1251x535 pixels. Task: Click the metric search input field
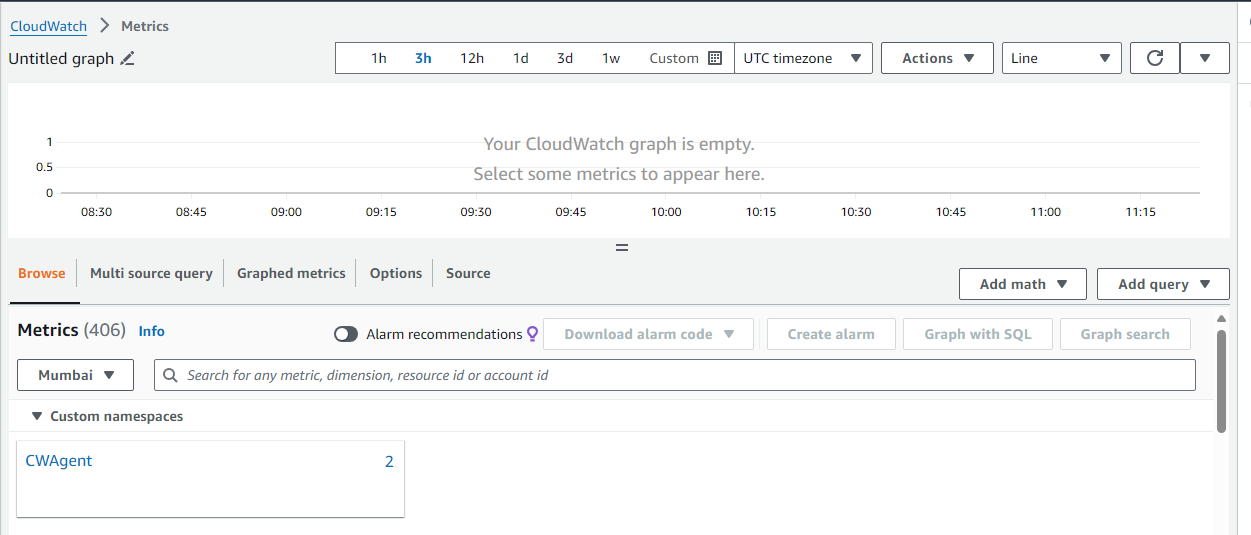tap(675, 375)
